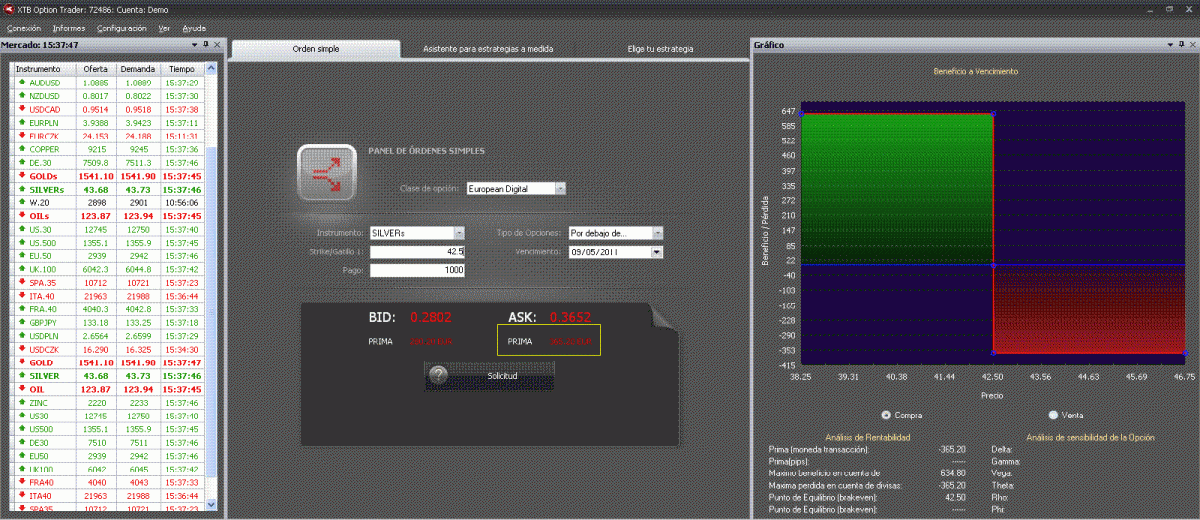Click the red down arrow beside SPA.35
Image resolution: width=1200 pixels, height=520 pixels.
click(21, 282)
